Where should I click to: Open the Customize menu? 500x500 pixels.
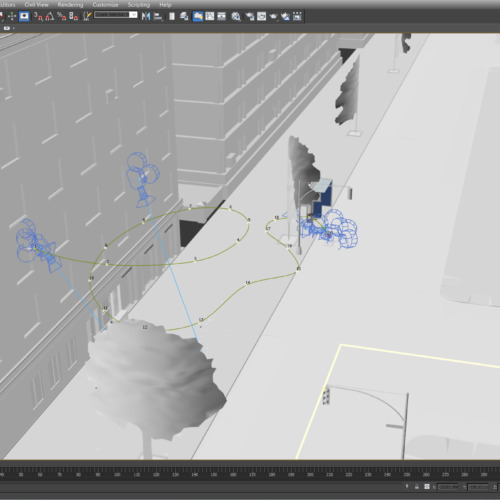coord(105,5)
